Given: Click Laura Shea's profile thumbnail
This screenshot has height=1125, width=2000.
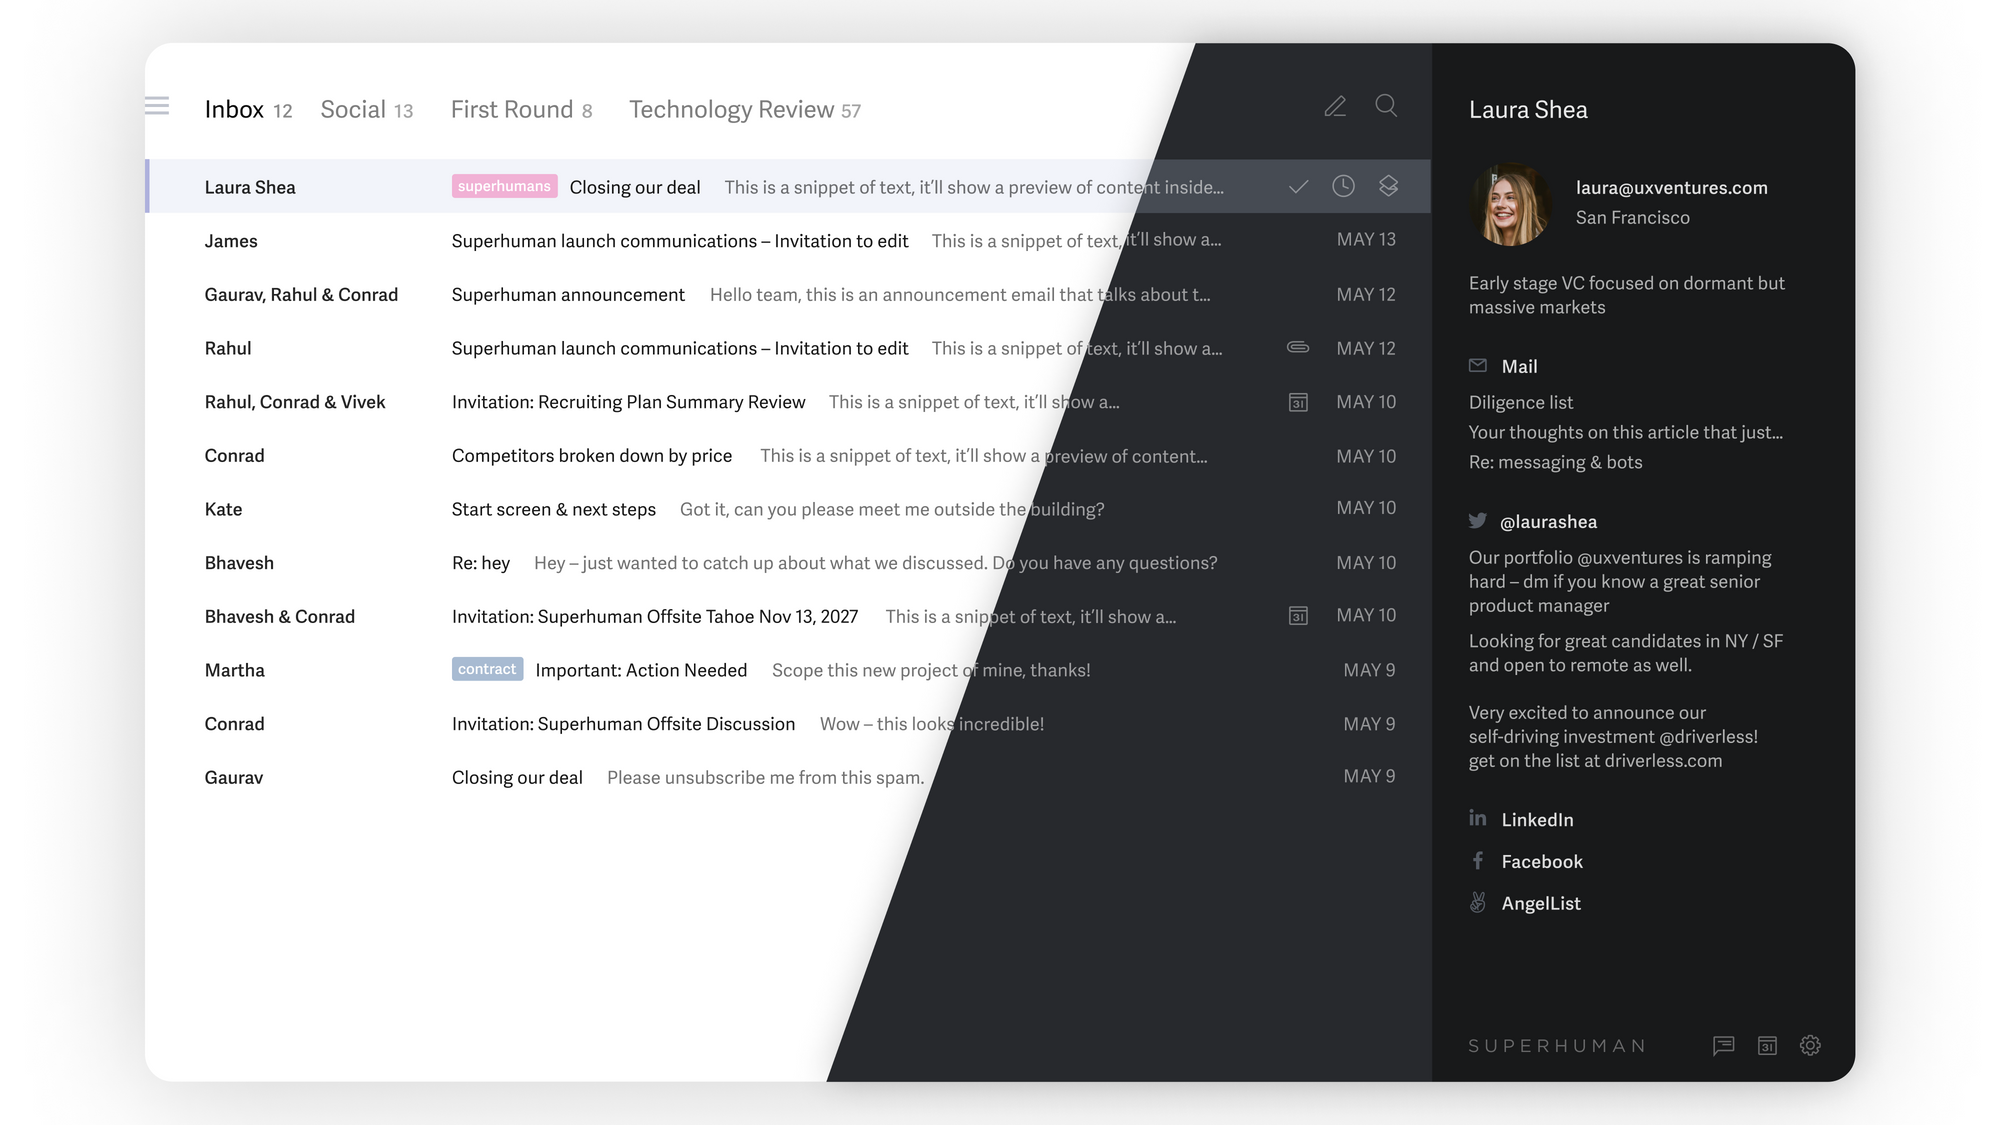Looking at the screenshot, I should pos(1510,202).
